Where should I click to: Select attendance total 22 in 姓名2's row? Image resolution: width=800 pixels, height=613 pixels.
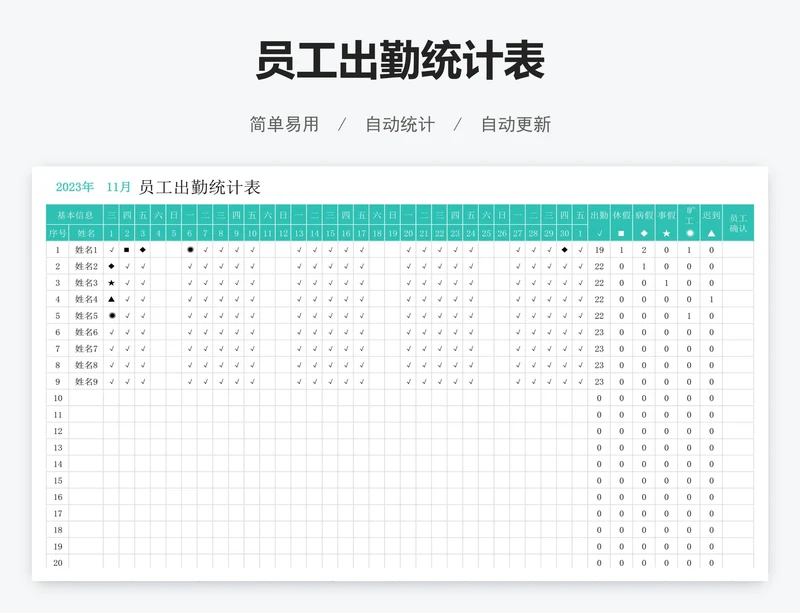(x=599, y=266)
